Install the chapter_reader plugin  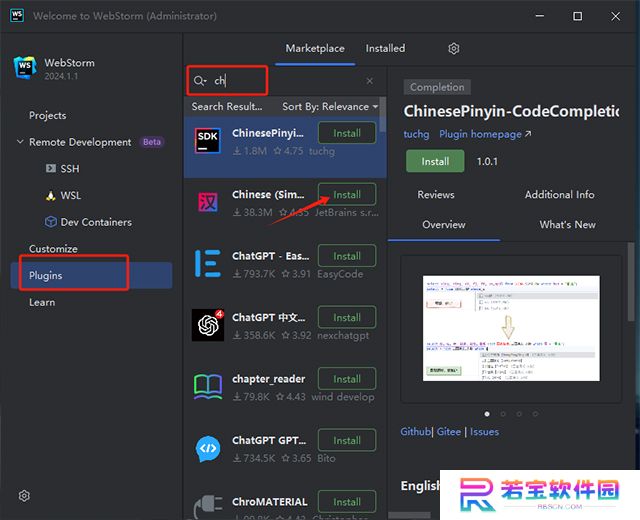point(347,379)
